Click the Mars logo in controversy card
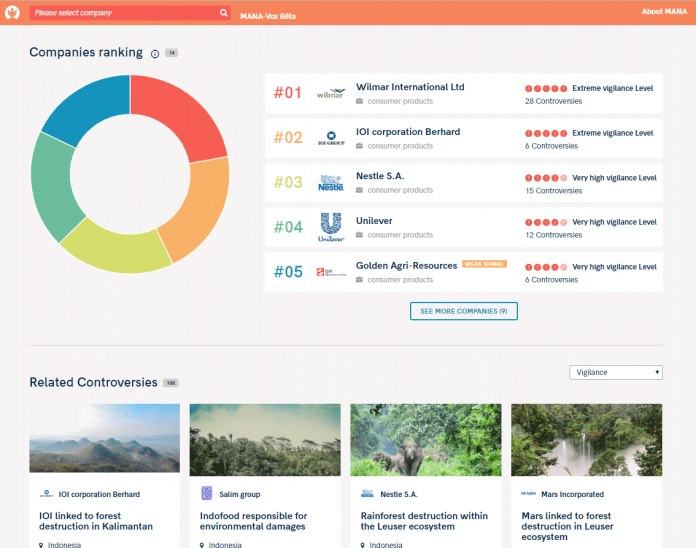 528,493
